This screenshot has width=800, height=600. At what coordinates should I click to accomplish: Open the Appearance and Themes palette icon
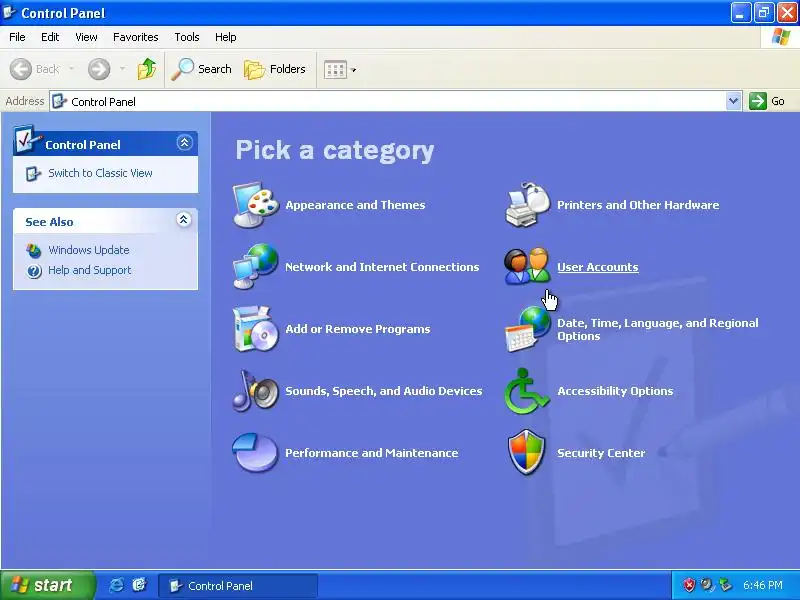pyautogui.click(x=256, y=205)
